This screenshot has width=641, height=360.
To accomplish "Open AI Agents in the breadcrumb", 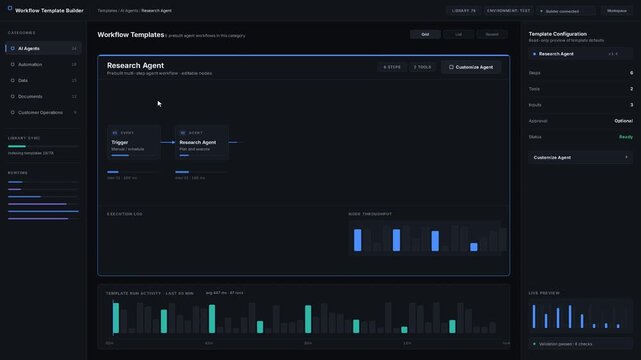I will 129,11.
